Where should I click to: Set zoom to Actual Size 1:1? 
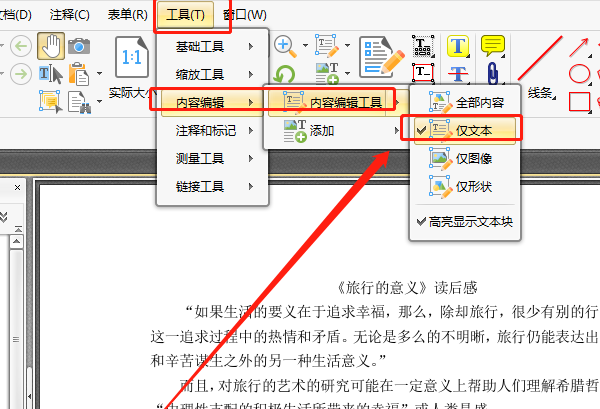(132, 57)
